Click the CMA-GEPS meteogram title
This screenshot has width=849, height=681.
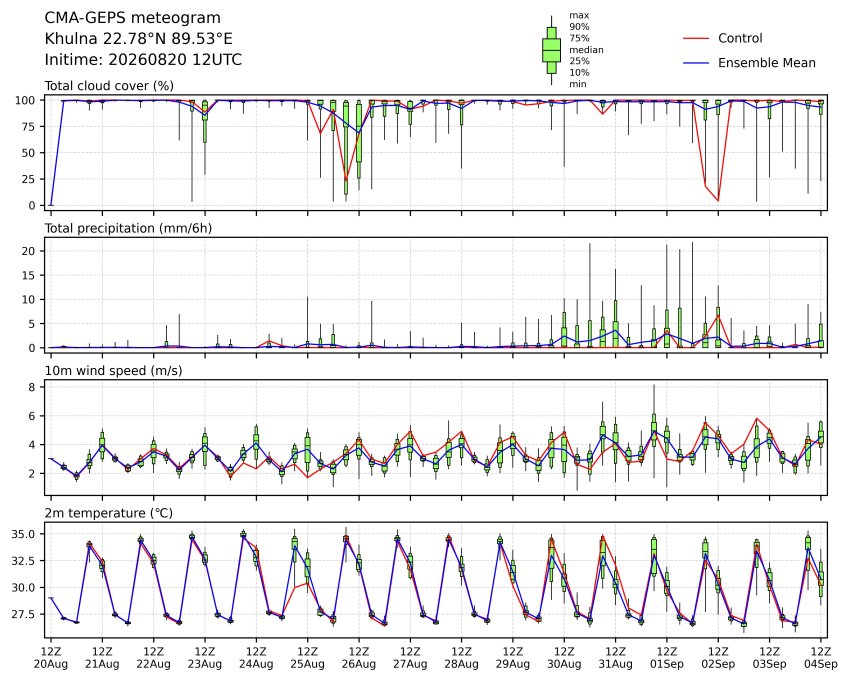coord(133,18)
